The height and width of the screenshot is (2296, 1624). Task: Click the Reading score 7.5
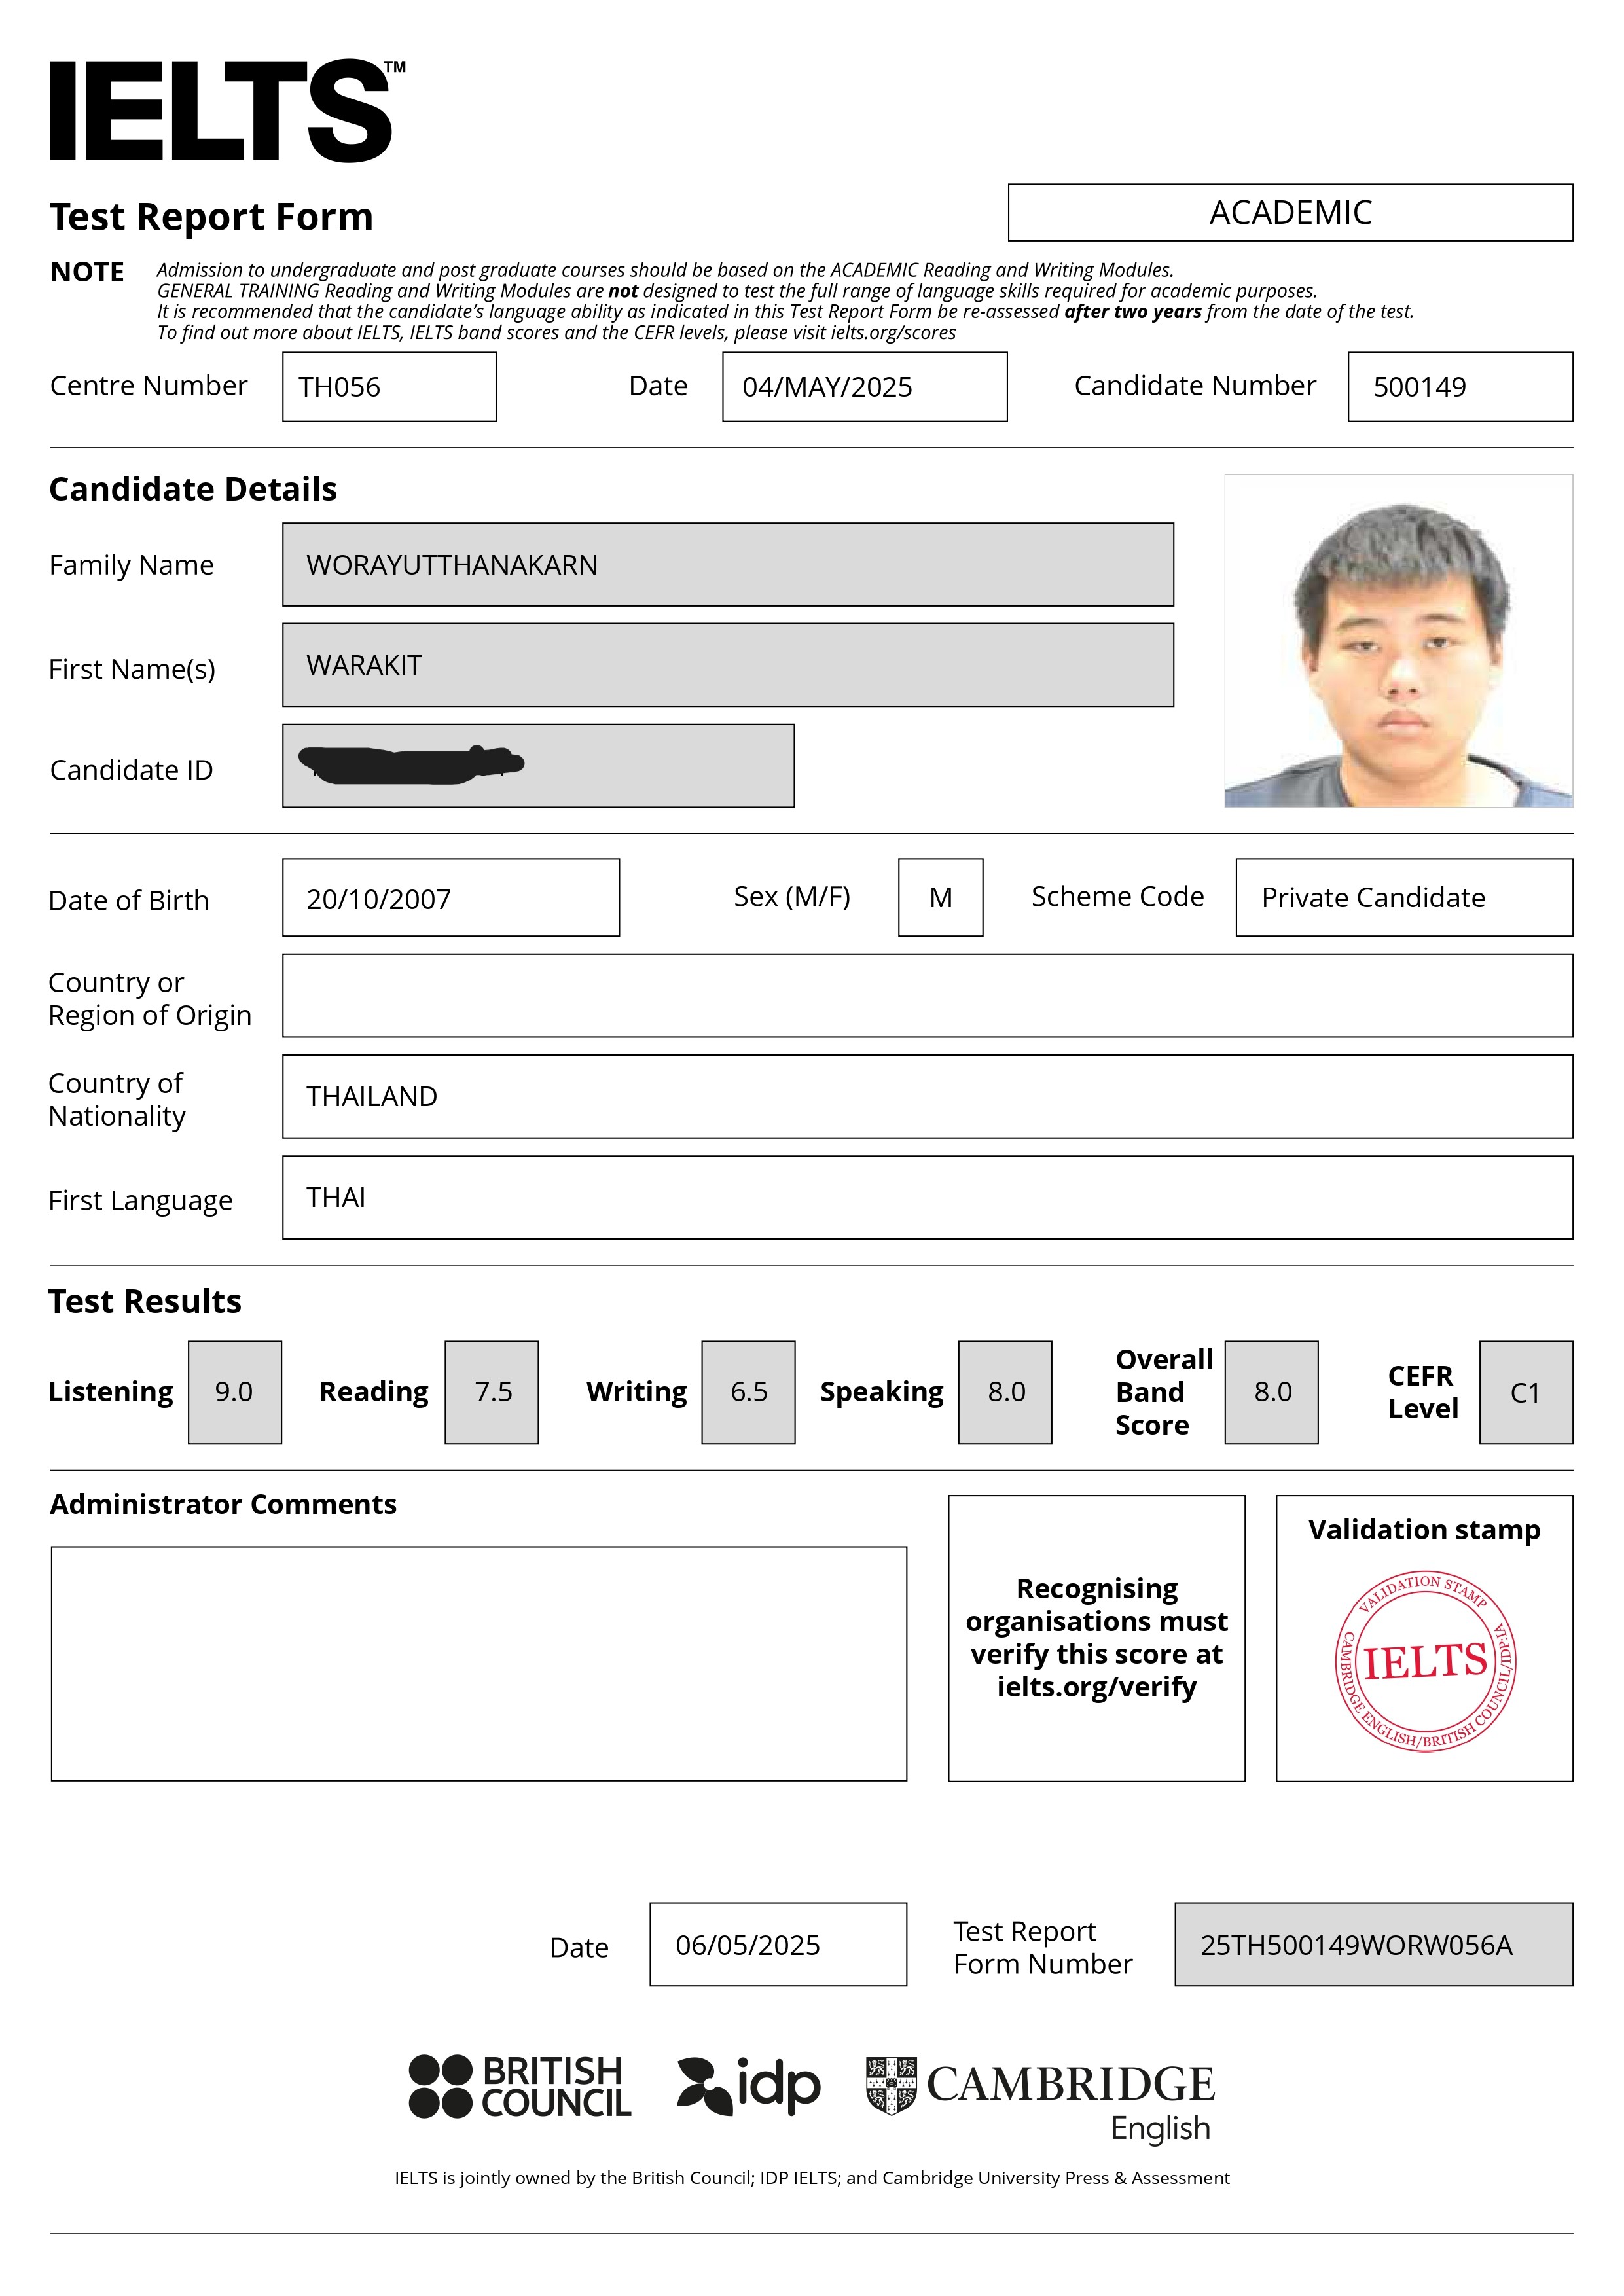492,1393
